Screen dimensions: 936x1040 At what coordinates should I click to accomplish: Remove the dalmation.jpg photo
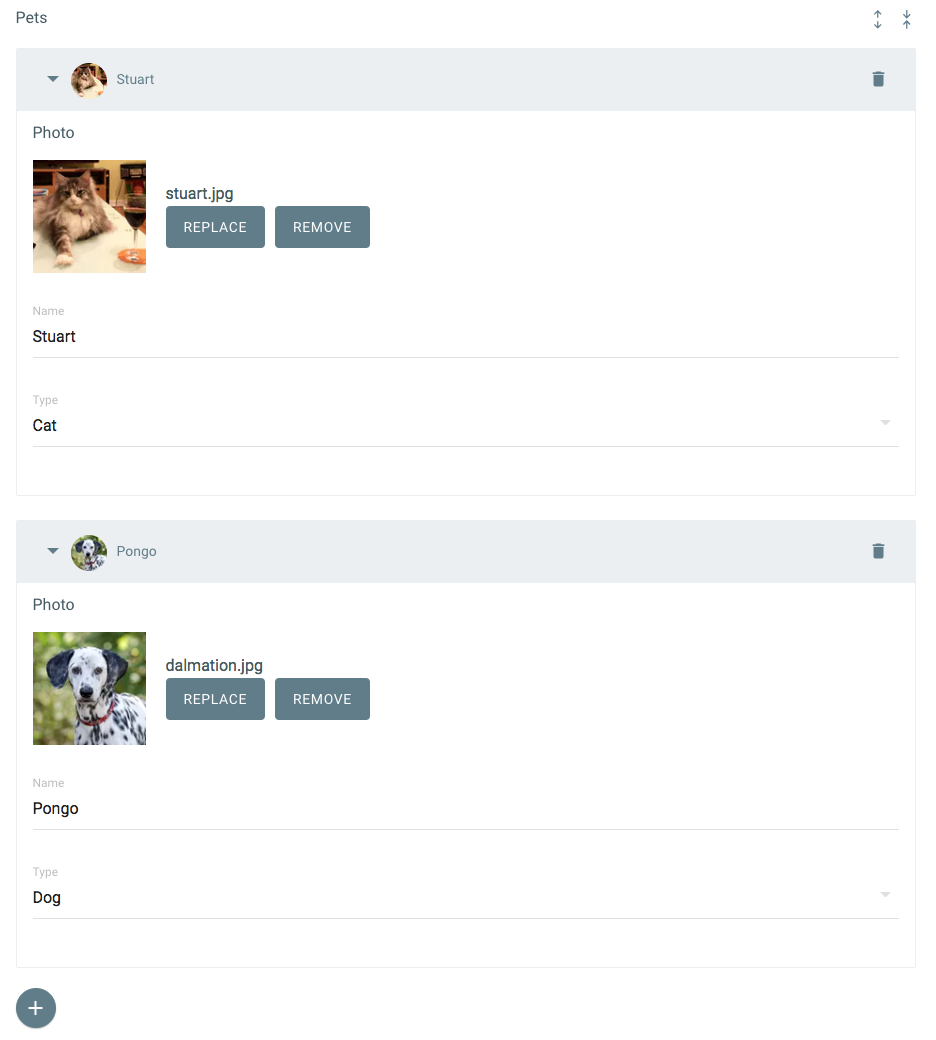coord(322,699)
